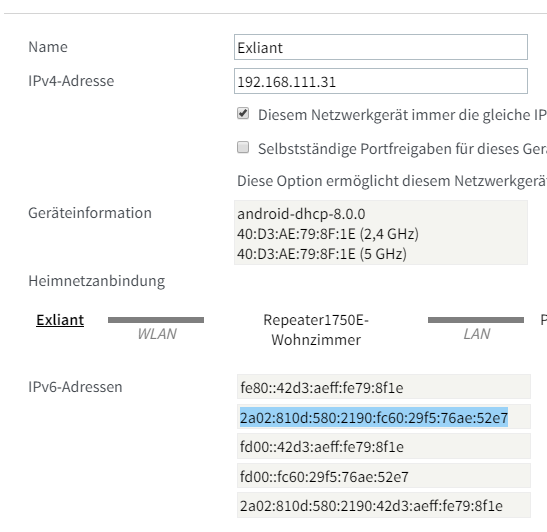Click the Heimnetzanbindung section label
Image resolution: width=547 pixels, height=532 pixels.
[97, 281]
